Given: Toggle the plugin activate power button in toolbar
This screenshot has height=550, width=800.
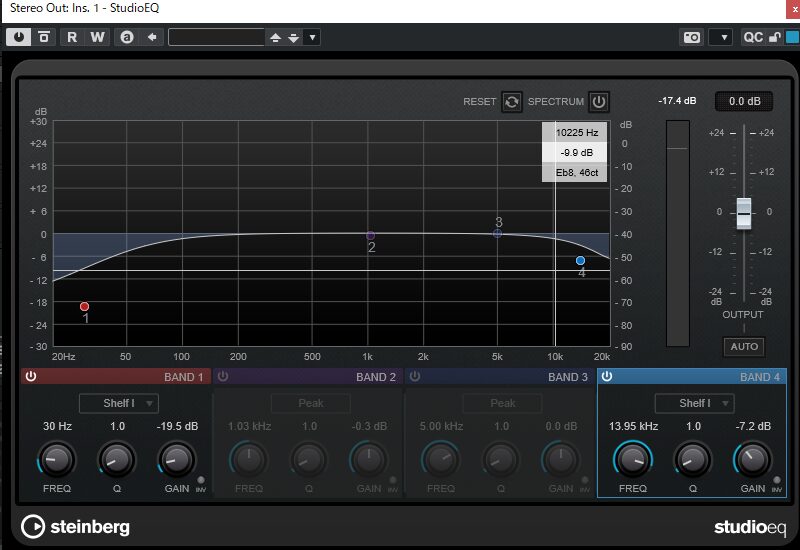Looking at the screenshot, I should [x=19, y=37].
